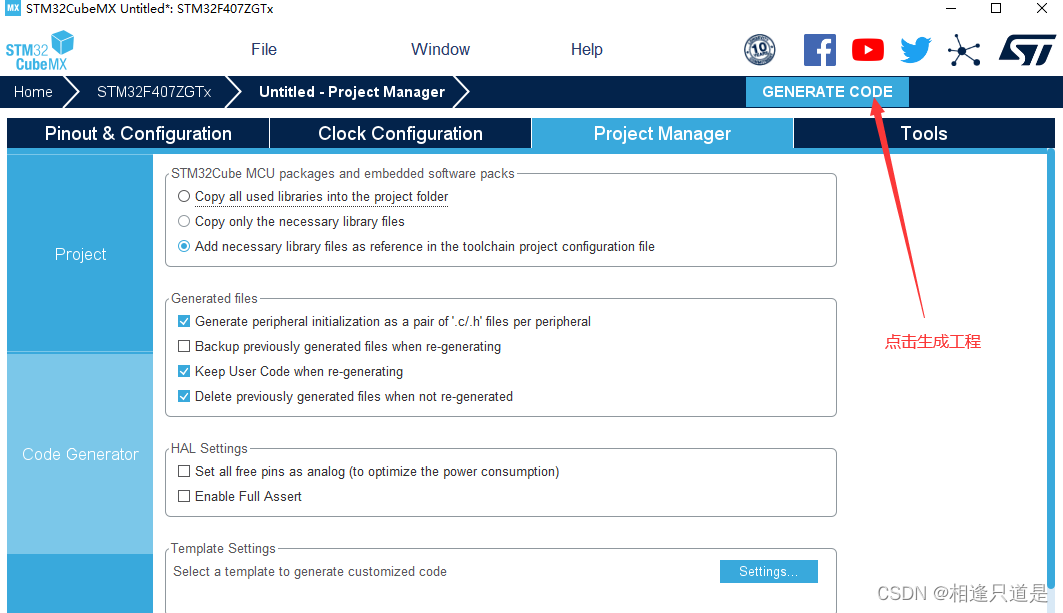The image size is (1063, 613).
Task: Open the 10 years anniversary badge icon
Action: (759, 50)
